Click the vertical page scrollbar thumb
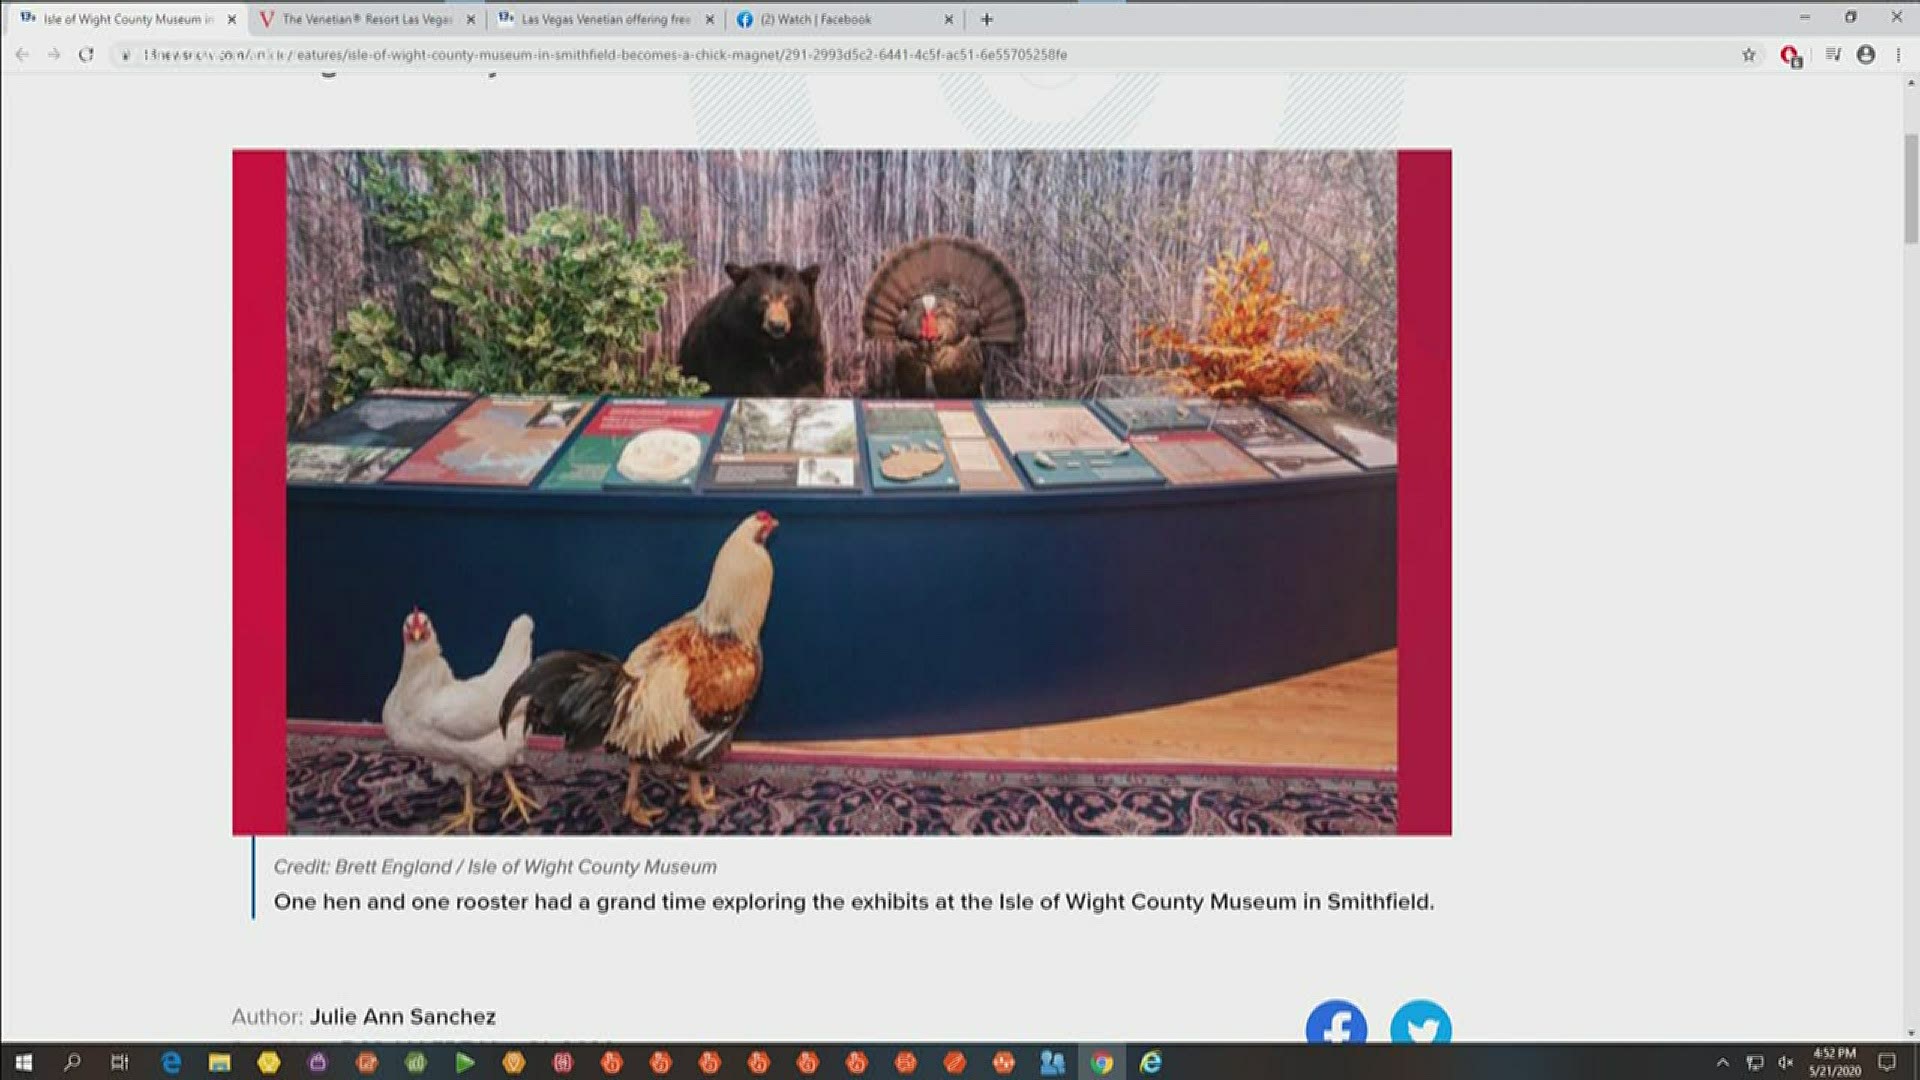This screenshot has width=1920, height=1080. (x=1911, y=188)
